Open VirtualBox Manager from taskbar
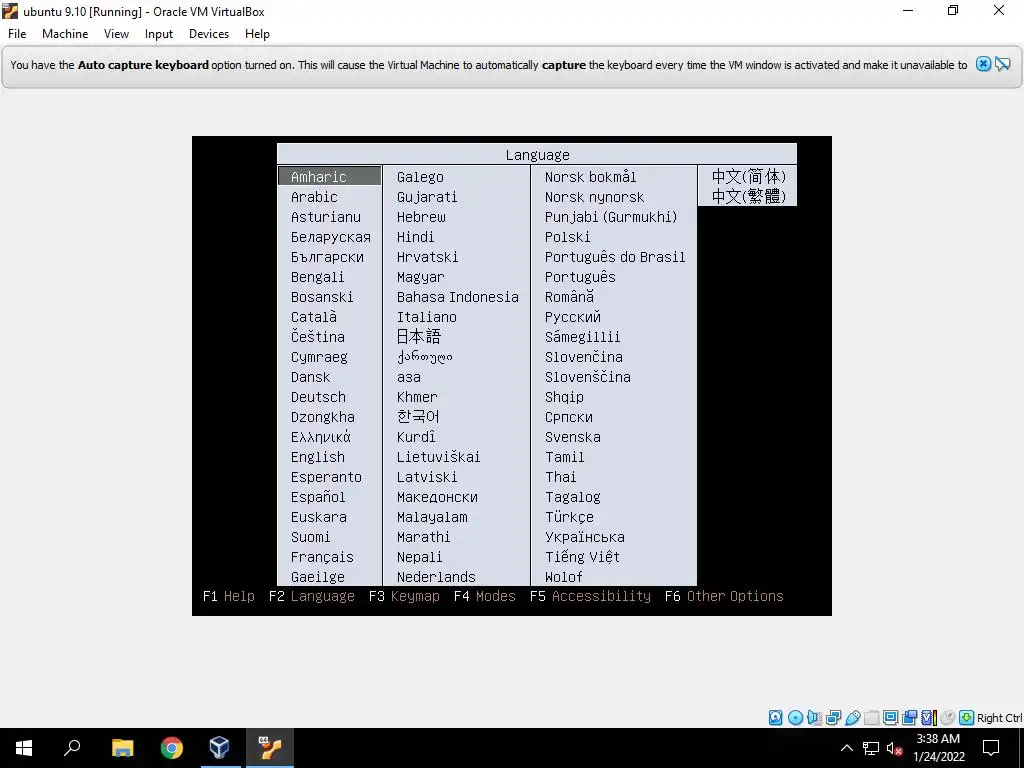1024x768 pixels. coord(219,748)
